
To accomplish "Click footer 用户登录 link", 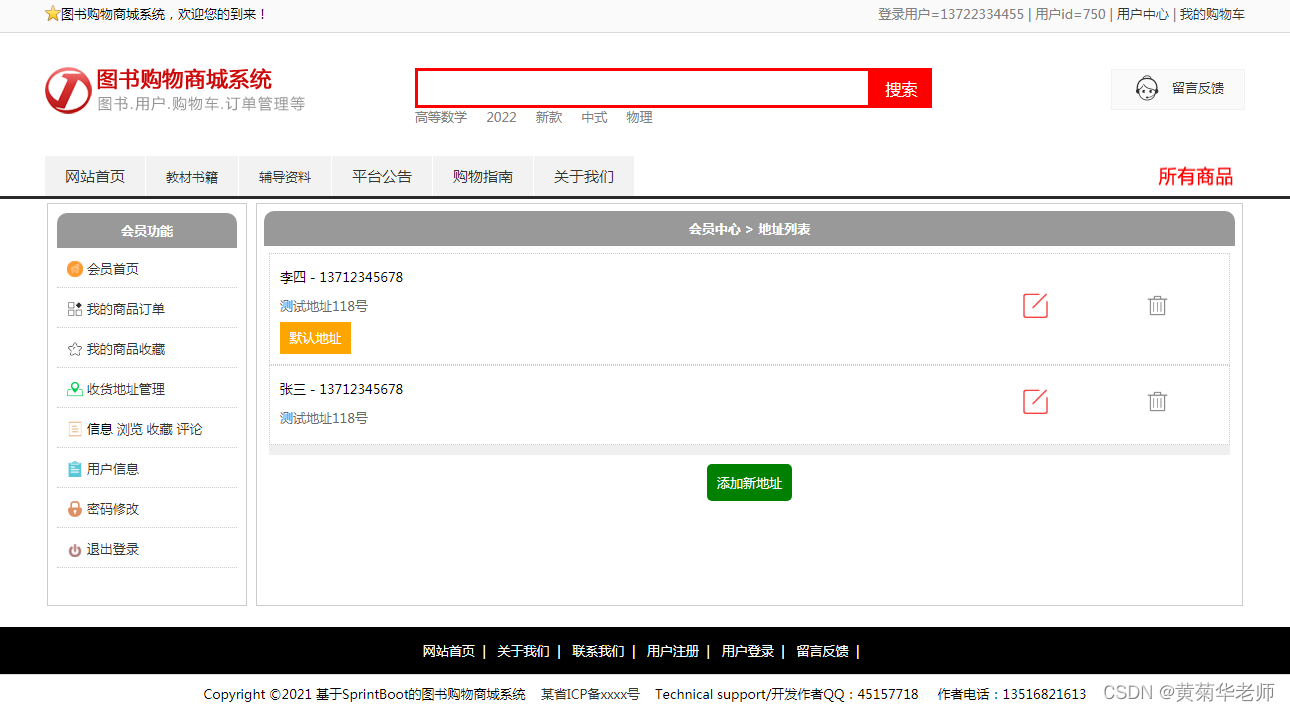I will tap(748, 651).
